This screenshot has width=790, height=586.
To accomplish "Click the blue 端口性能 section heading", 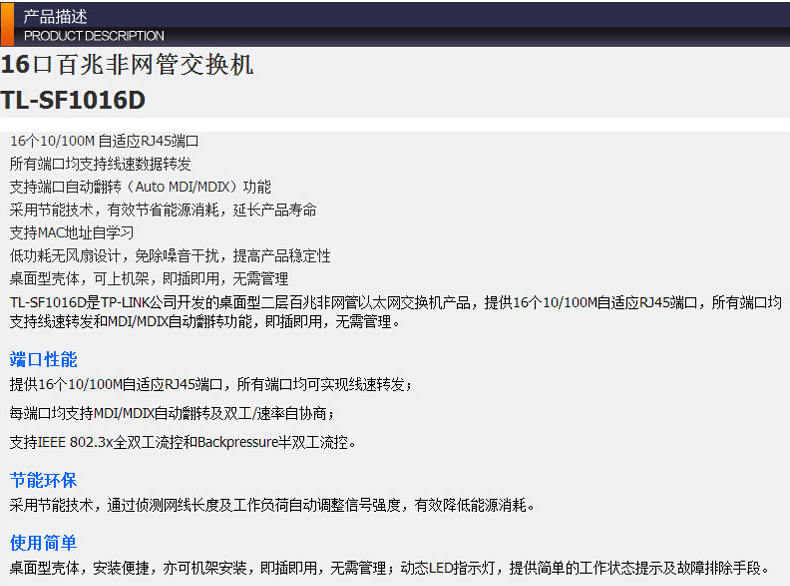I will pos(43,359).
